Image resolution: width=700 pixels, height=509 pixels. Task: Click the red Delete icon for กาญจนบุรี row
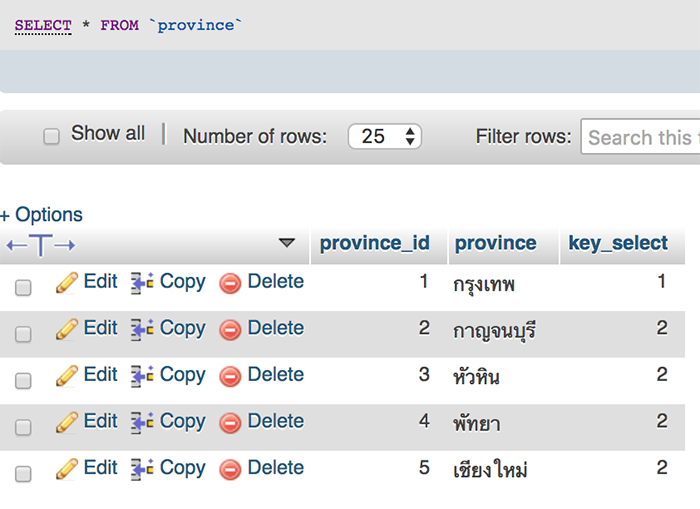pos(230,330)
